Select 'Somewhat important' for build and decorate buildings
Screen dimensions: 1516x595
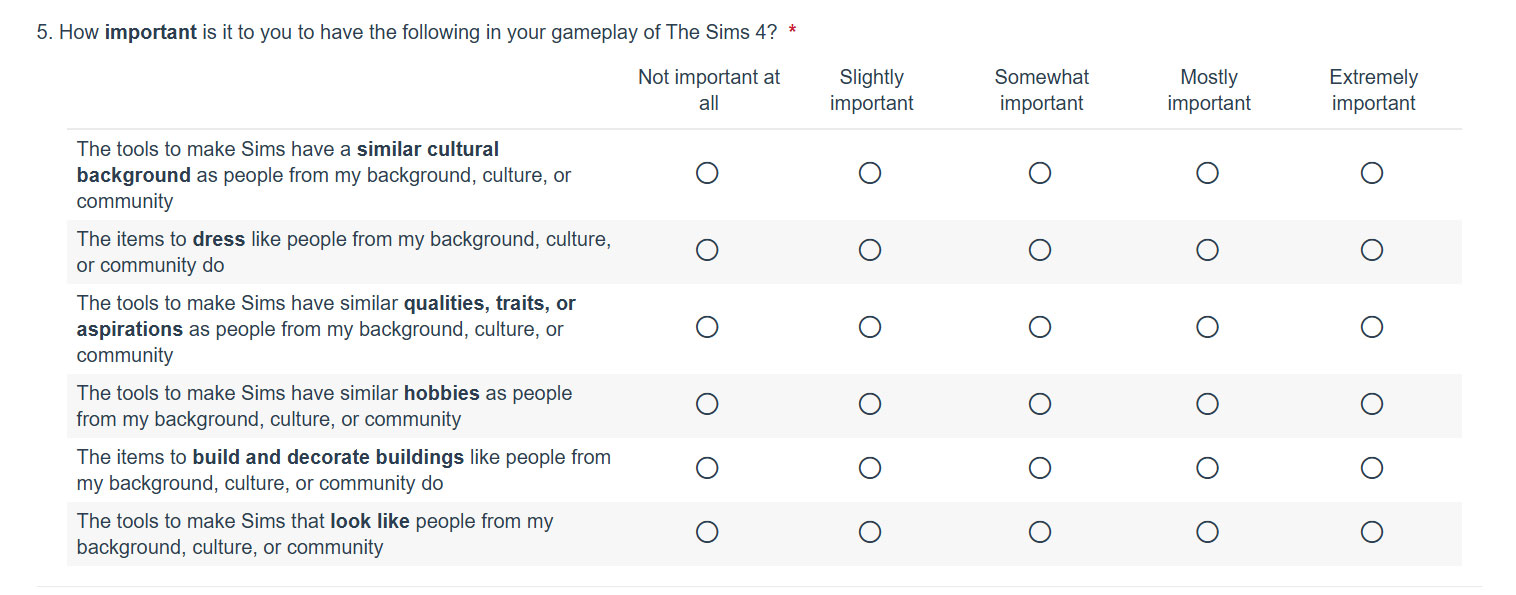(x=1040, y=468)
